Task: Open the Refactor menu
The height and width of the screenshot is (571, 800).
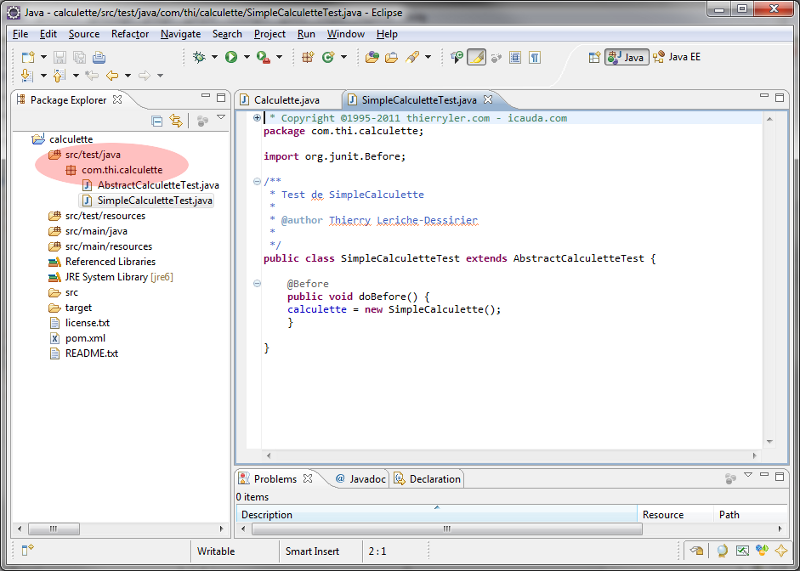Action: click(130, 34)
